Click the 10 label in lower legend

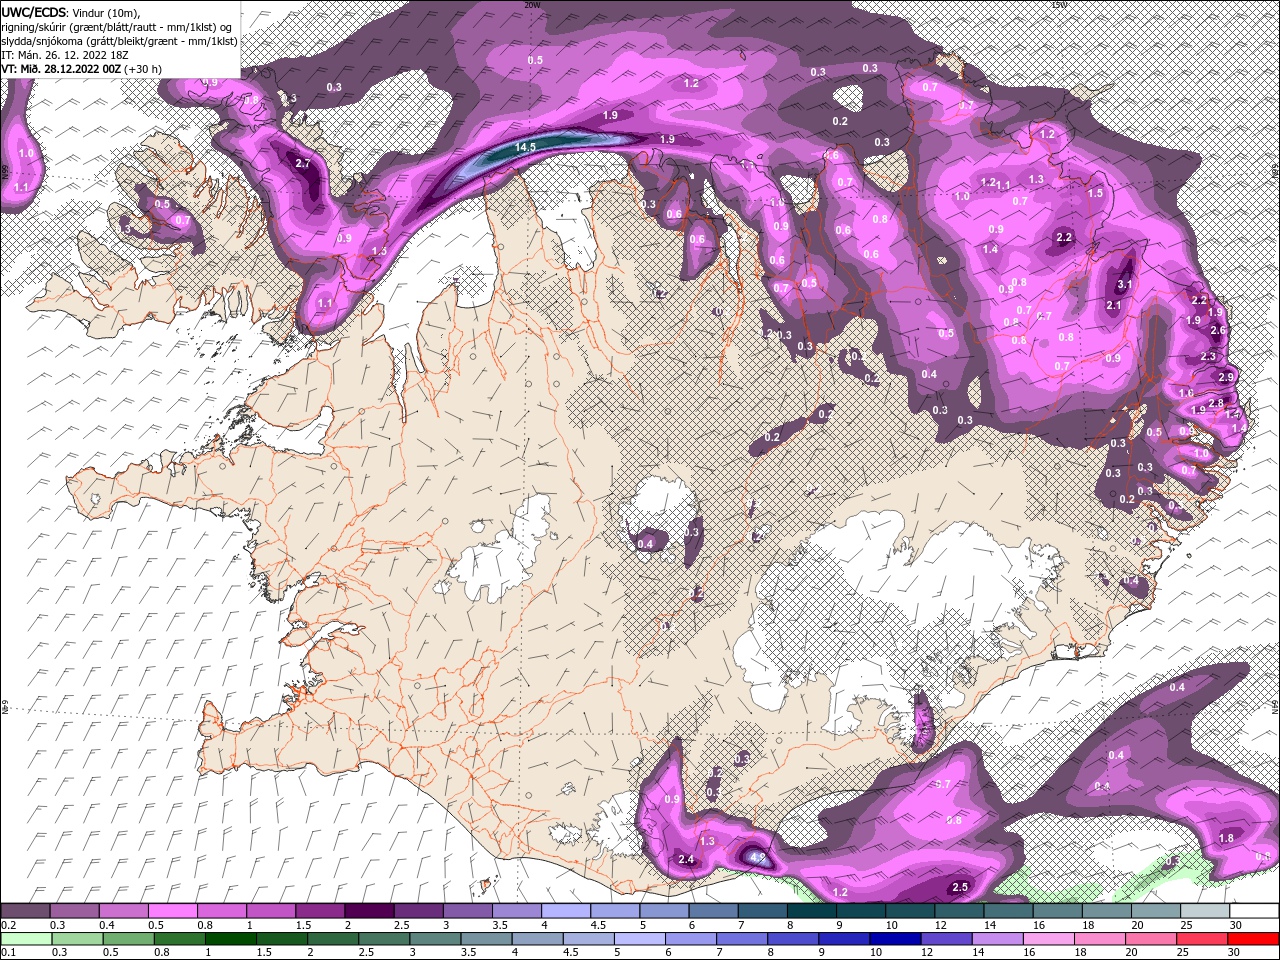pyautogui.click(x=875, y=951)
